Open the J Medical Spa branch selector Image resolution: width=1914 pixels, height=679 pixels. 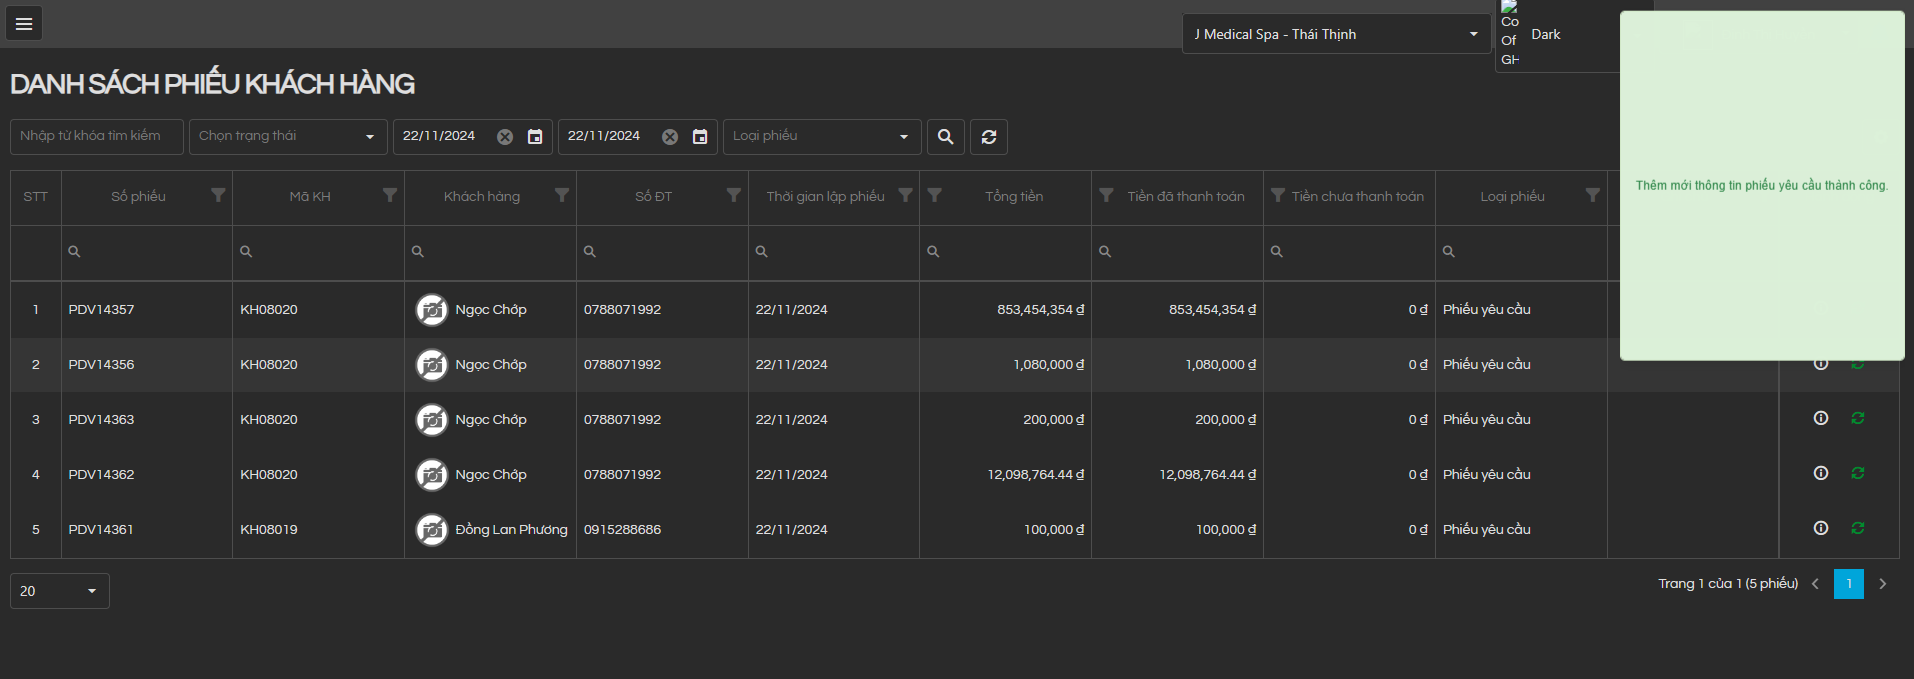(x=1335, y=34)
